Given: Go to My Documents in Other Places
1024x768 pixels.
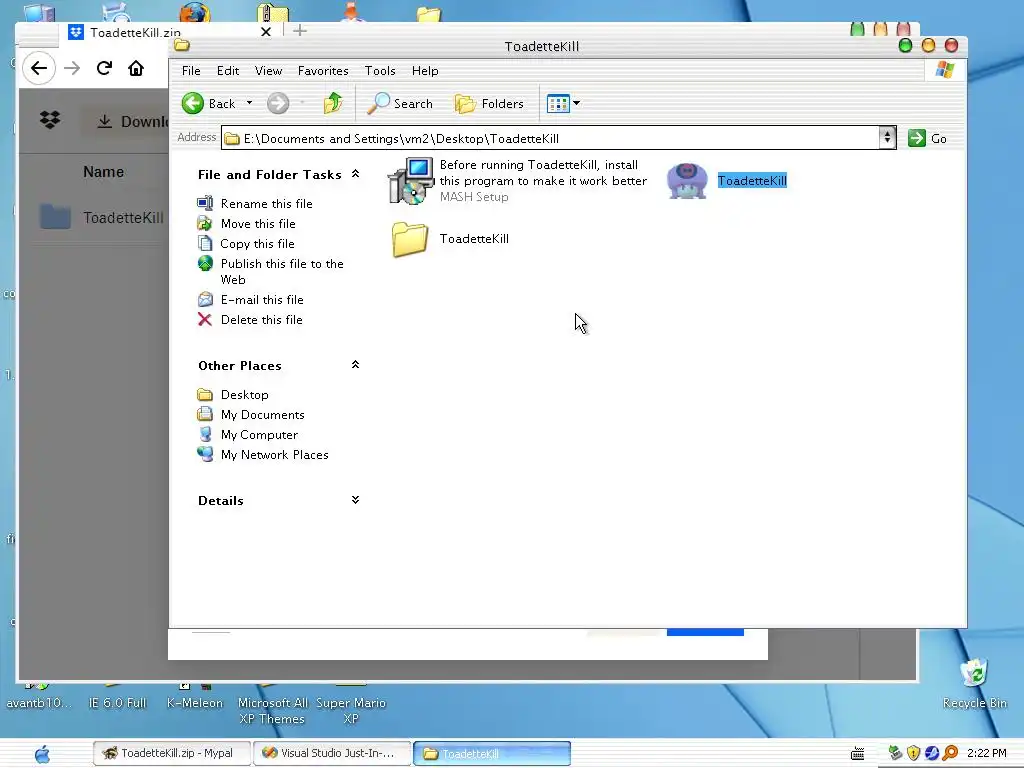Looking at the screenshot, I should 263,415.
